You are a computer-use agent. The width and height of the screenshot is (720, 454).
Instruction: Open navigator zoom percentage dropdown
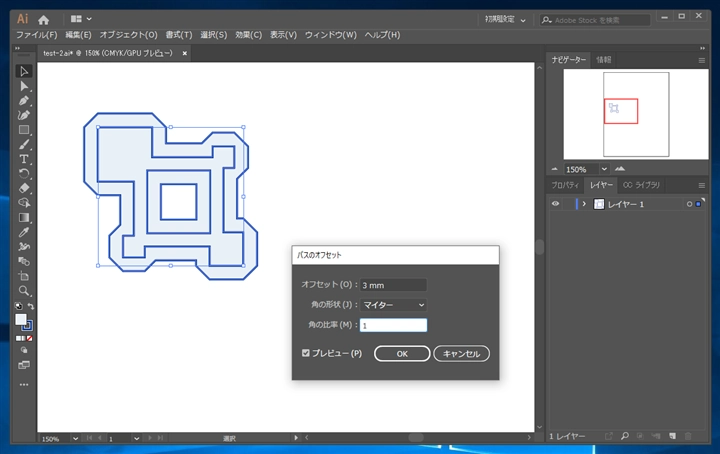tap(604, 169)
